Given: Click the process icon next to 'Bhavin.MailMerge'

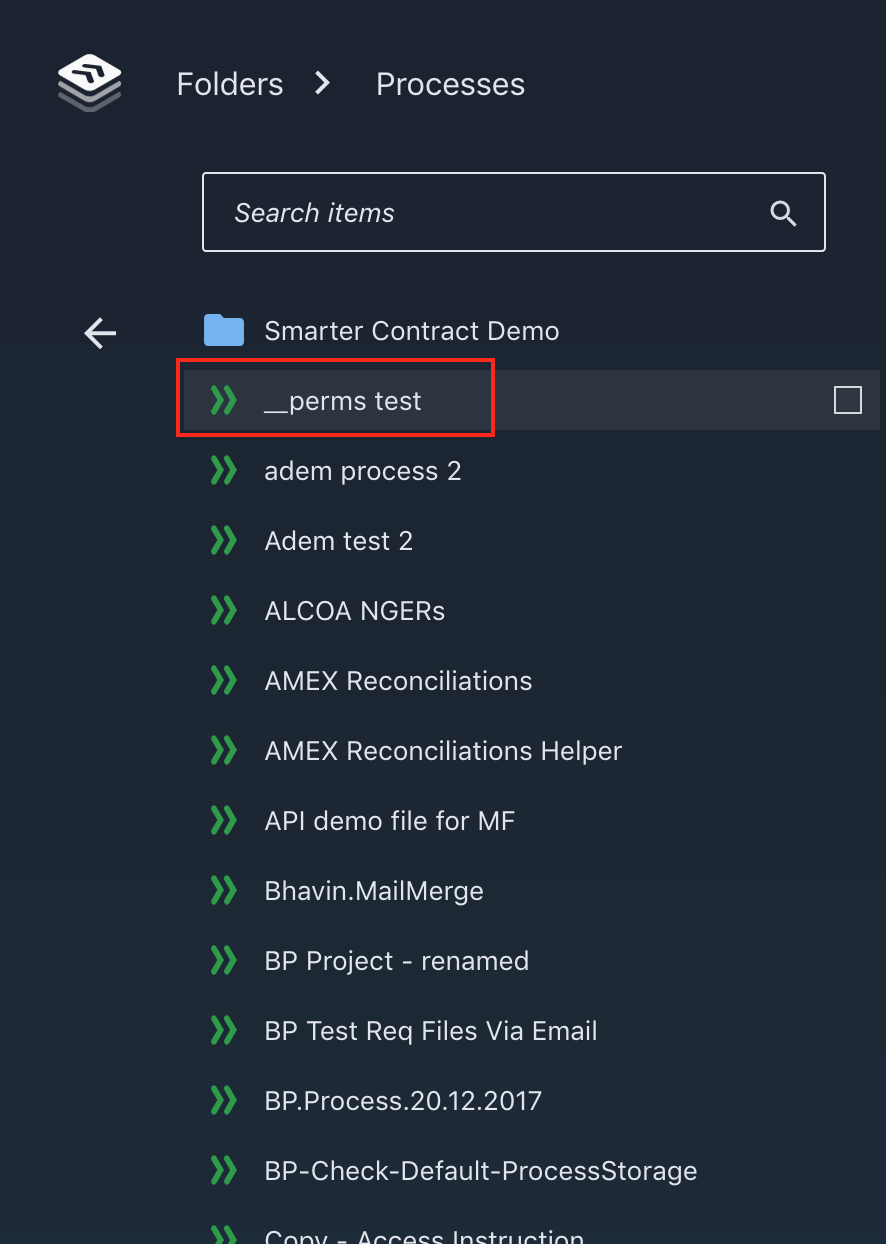Looking at the screenshot, I should pos(223,890).
